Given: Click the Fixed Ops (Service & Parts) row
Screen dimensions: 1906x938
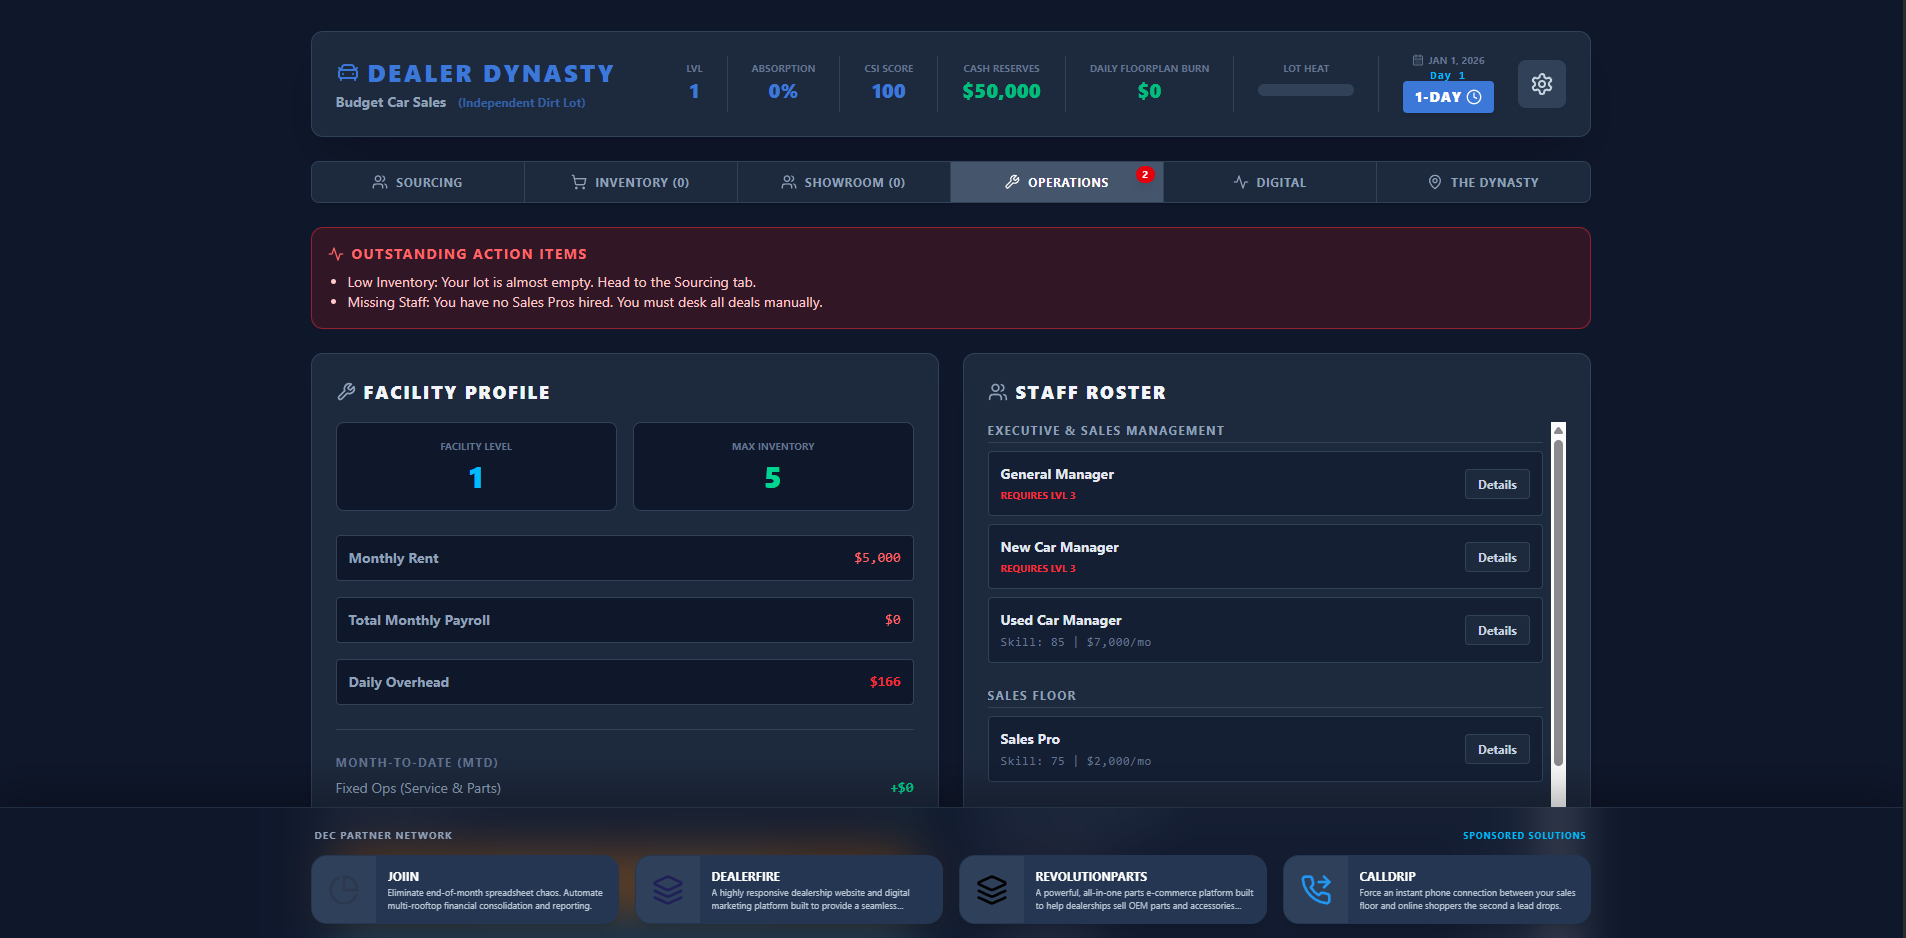Looking at the screenshot, I should tap(625, 788).
